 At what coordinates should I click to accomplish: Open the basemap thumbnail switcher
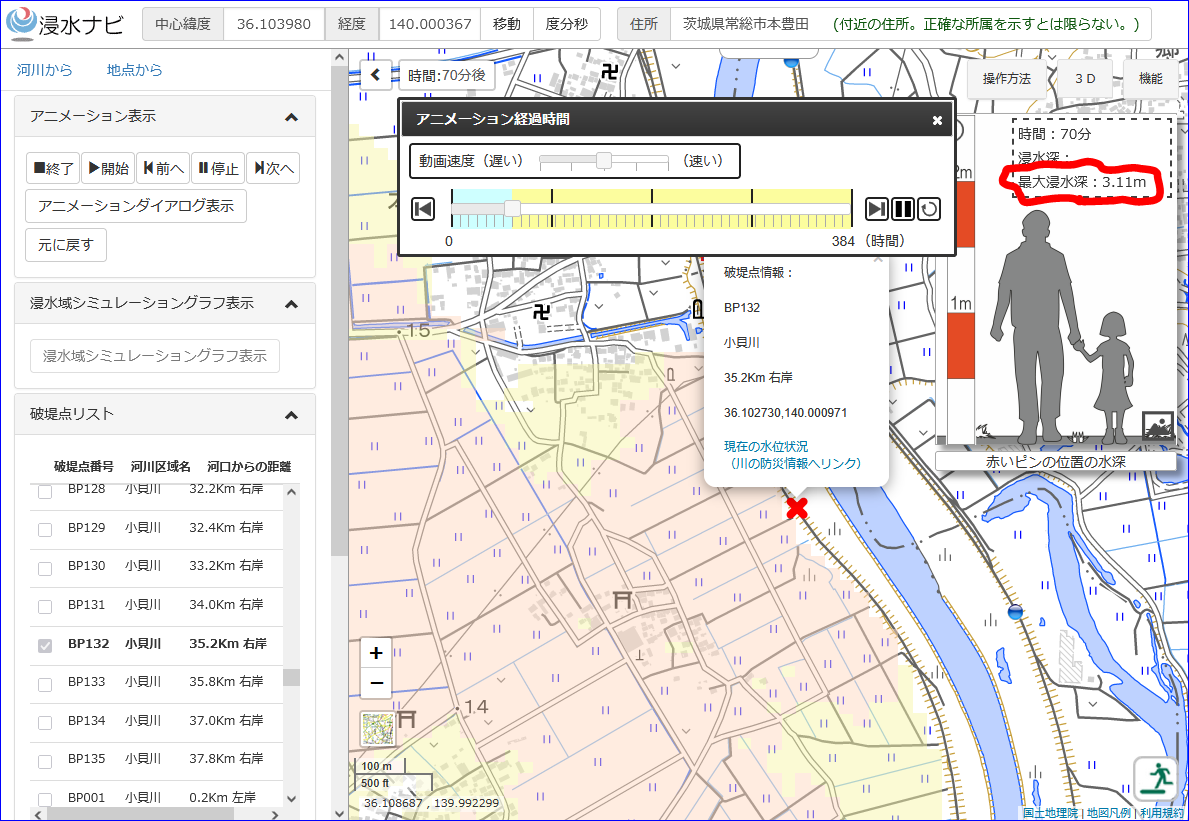tap(378, 729)
